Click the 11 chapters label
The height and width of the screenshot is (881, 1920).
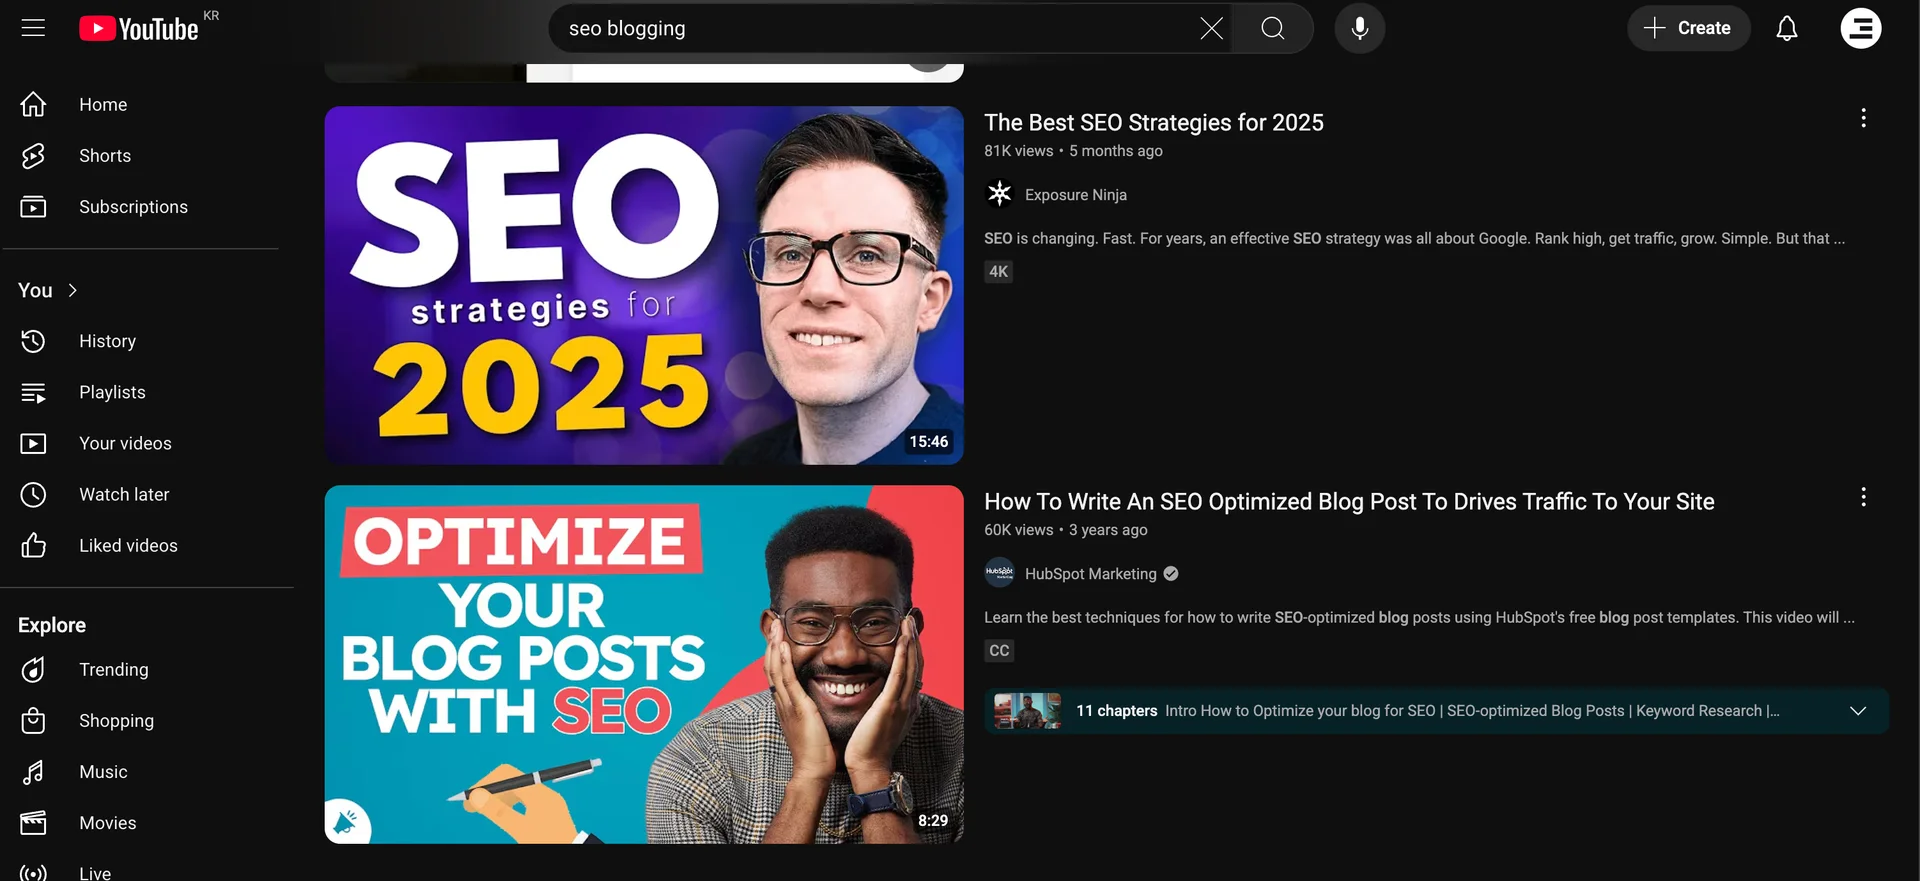tap(1116, 711)
